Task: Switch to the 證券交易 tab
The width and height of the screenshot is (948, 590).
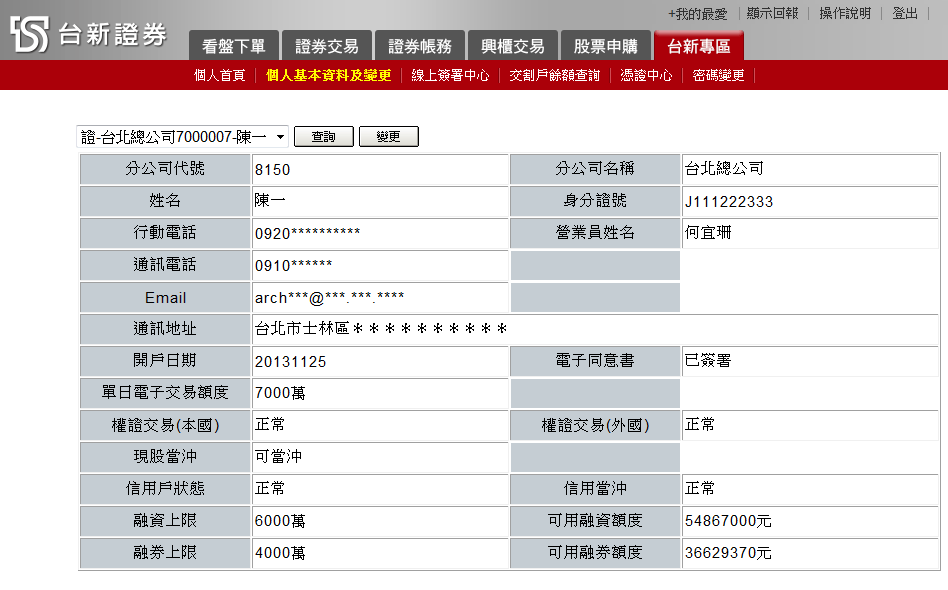Action: coord(326,46)
